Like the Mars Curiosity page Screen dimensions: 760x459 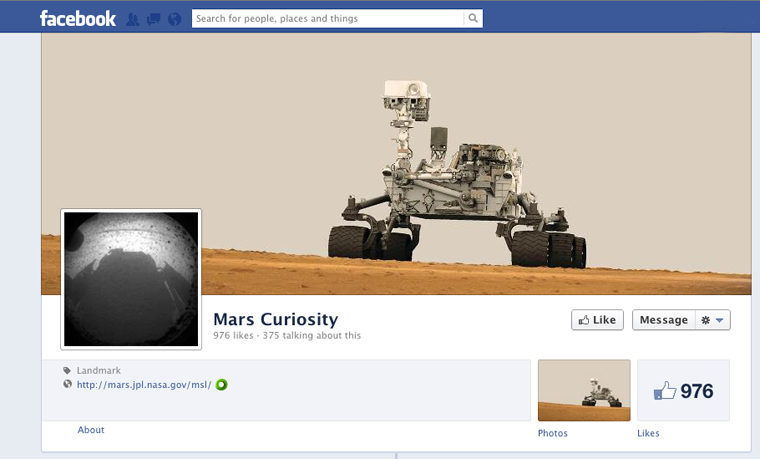[597, 320]
